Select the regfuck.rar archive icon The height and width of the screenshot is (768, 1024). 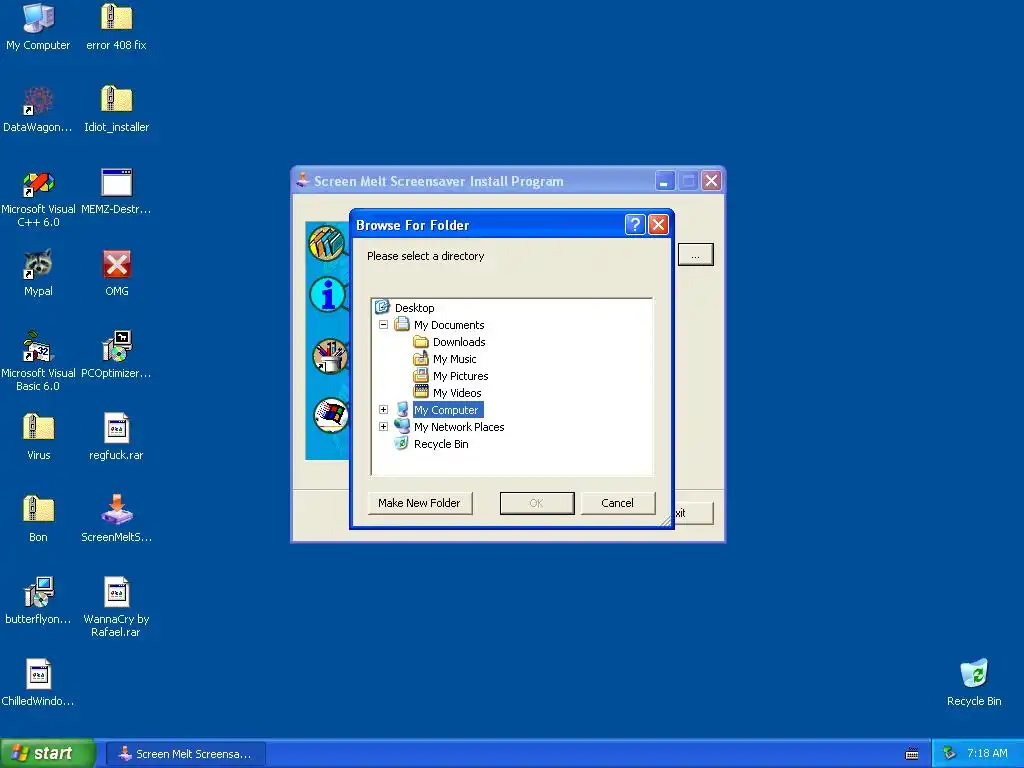tap(116, 436)
